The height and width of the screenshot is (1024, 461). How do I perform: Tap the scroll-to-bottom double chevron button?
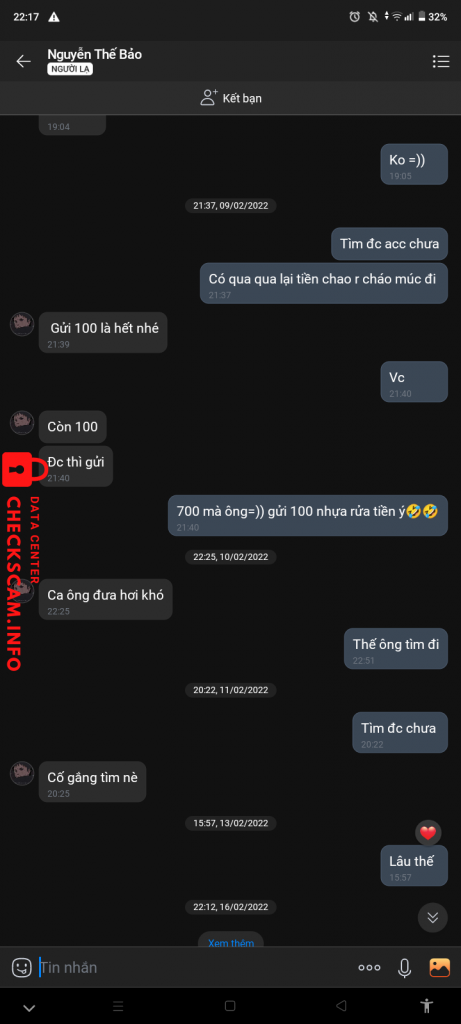tap(432, 917)
